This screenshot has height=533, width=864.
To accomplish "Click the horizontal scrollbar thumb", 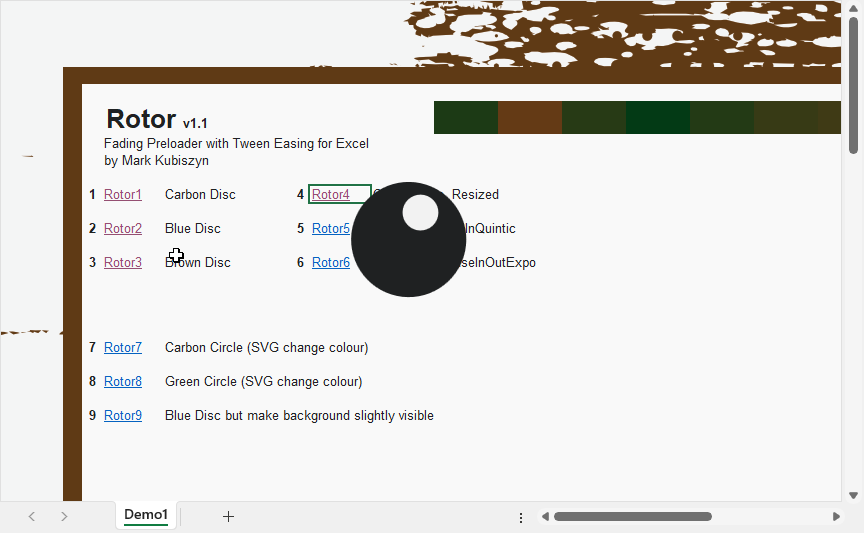I will point(632,517).
